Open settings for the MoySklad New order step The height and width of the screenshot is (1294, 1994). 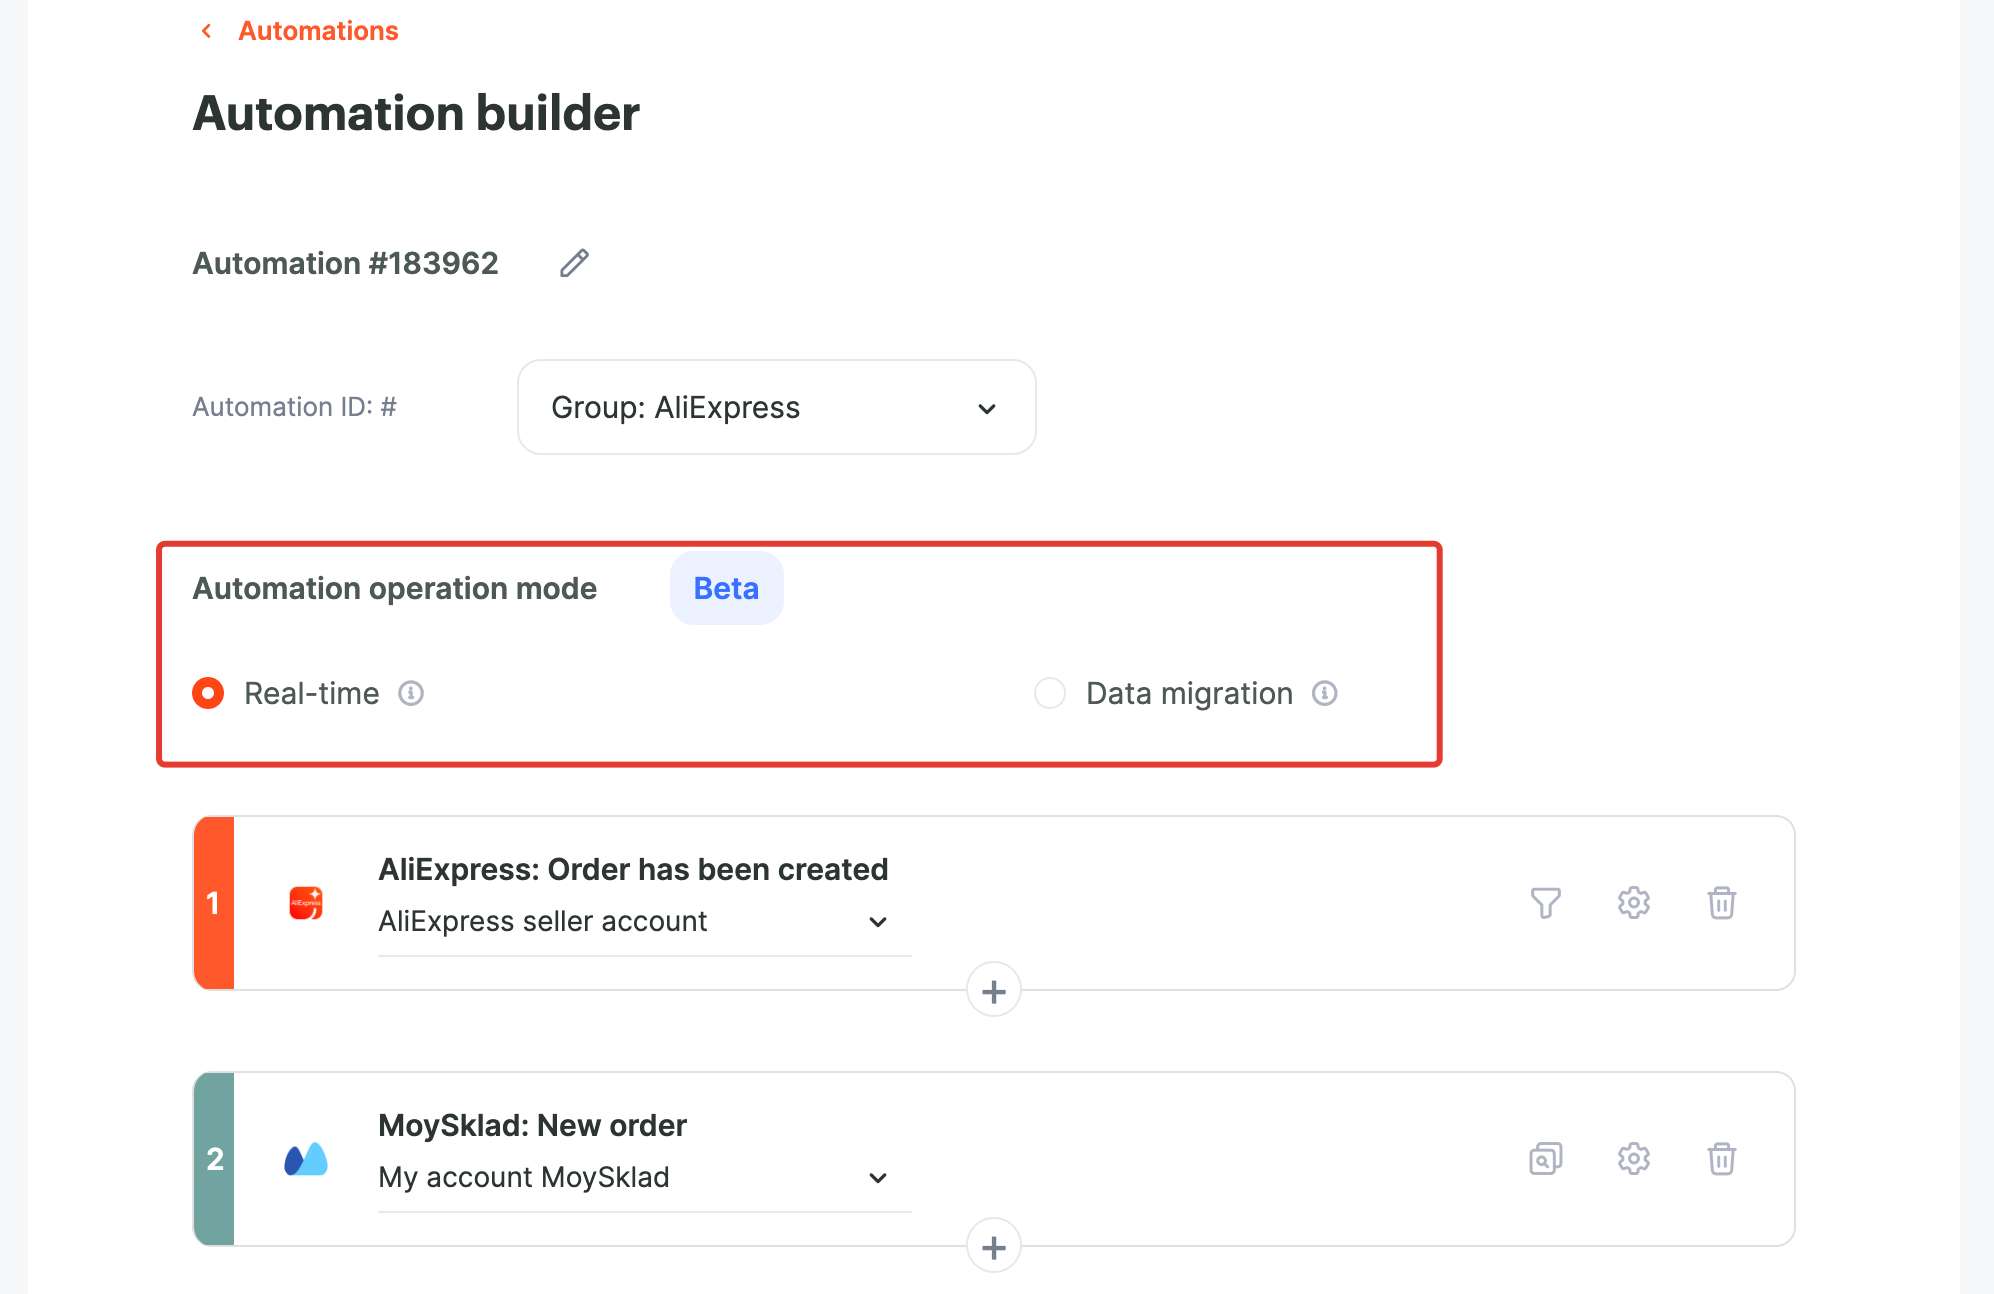tap(1634, 1159)
